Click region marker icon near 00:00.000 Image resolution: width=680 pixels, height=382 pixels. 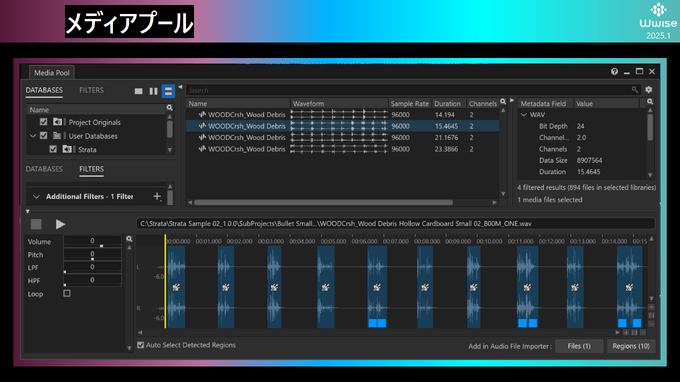point(176,287)
